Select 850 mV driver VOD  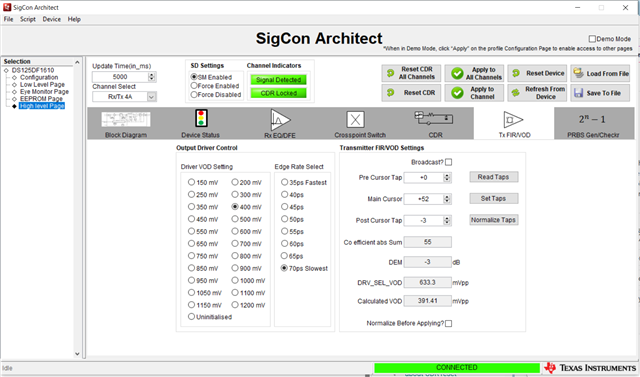click(191, 268)
